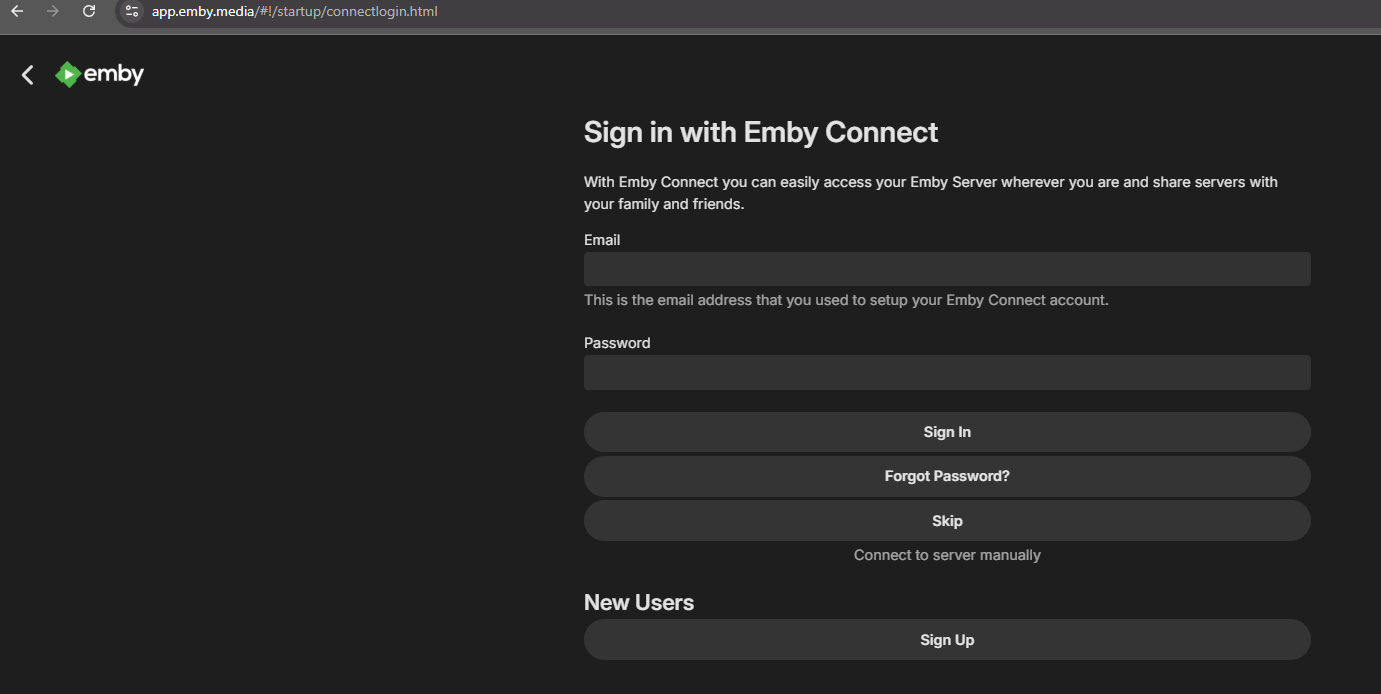Click the Emby Connect description paragraph
This screenshot has width=1381, height=694.
point(930,193)
